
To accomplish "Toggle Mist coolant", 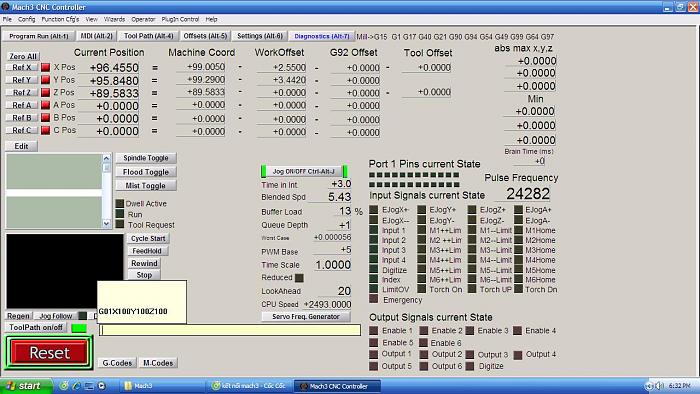I will [146, 186].
